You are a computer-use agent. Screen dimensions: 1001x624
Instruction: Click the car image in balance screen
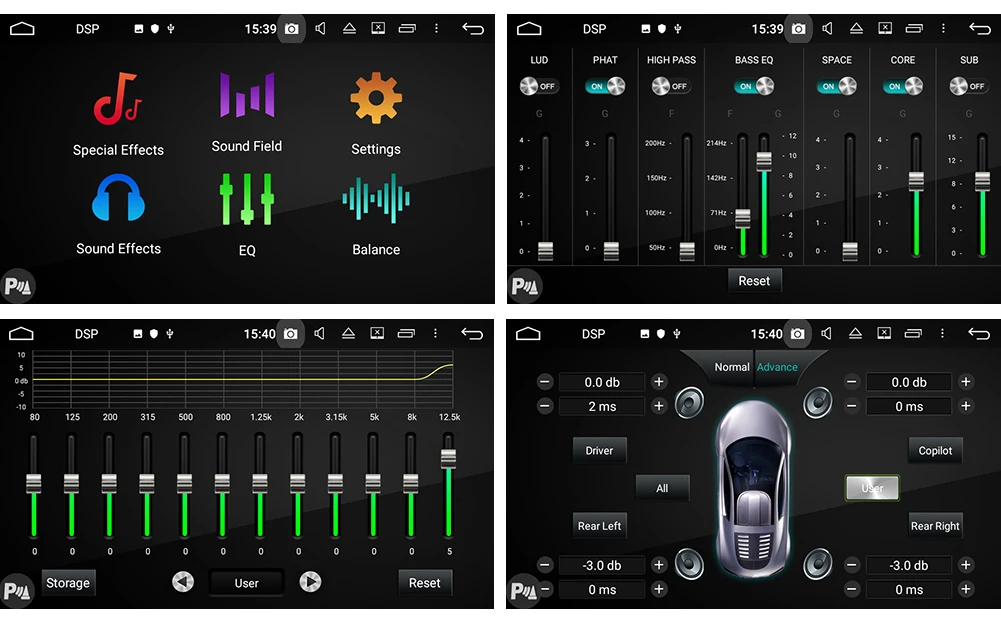754,487
